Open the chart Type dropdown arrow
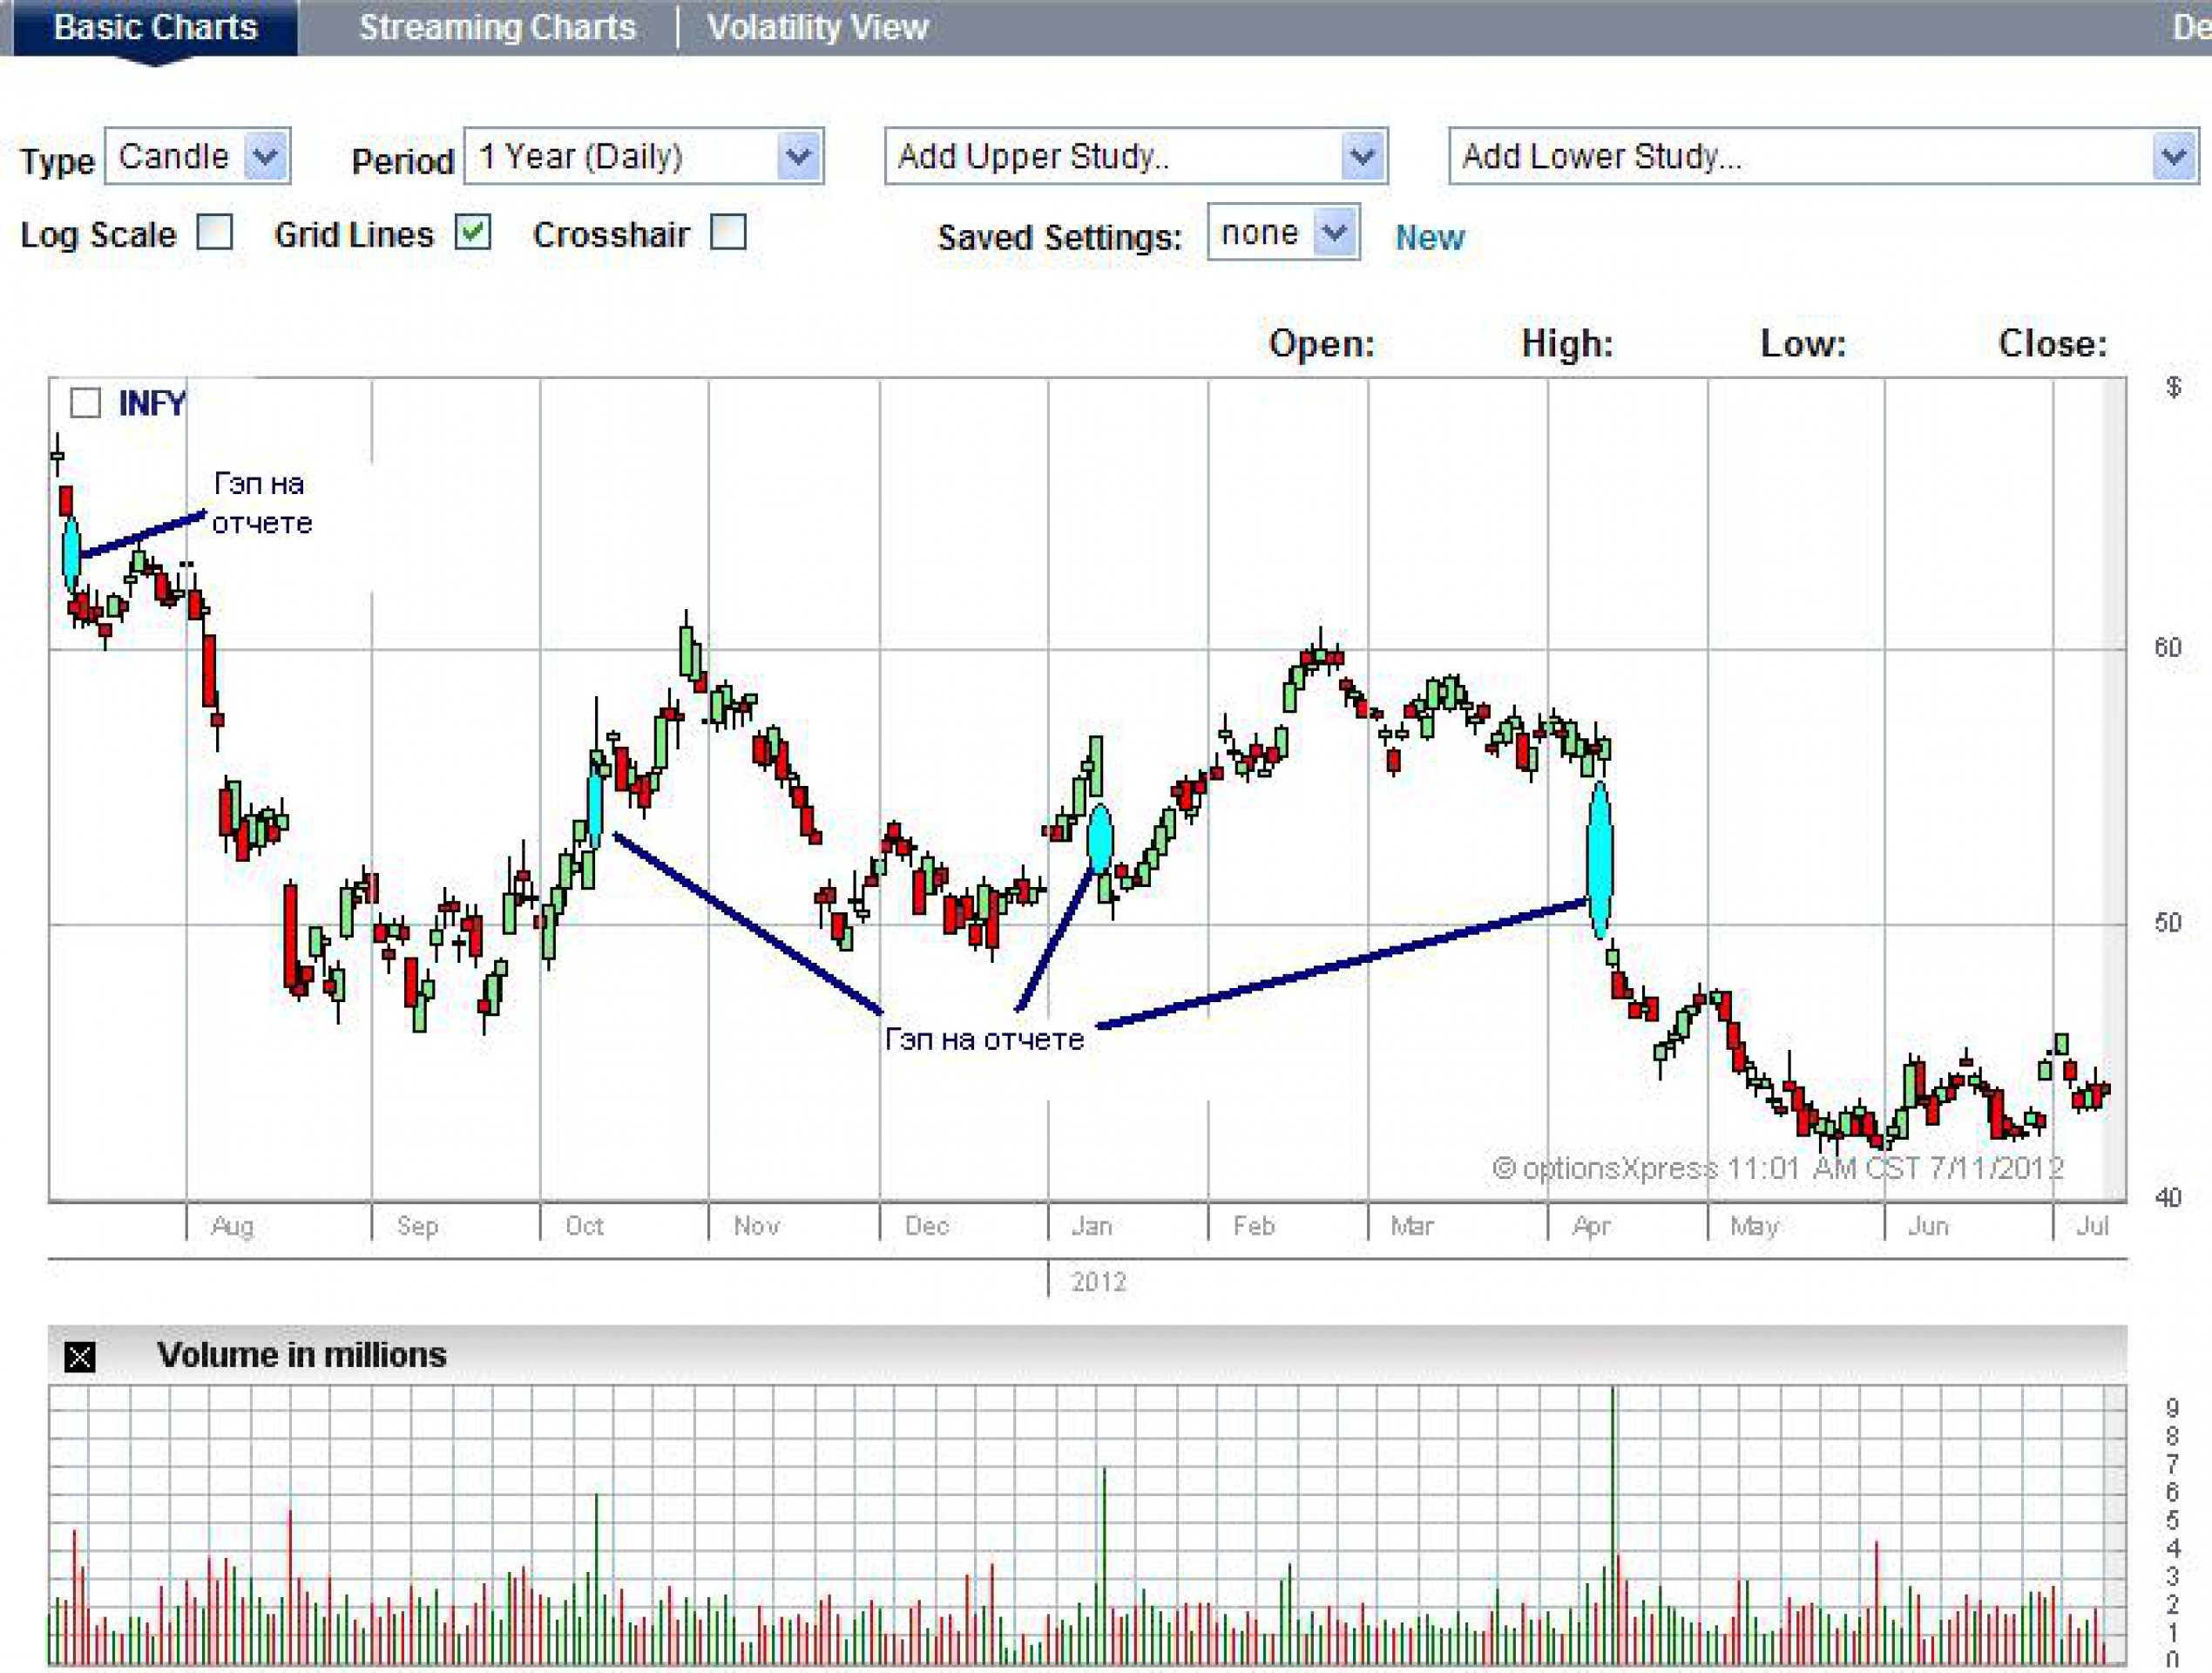This screenshot has height=1673, width=2212. pos(266,156)
